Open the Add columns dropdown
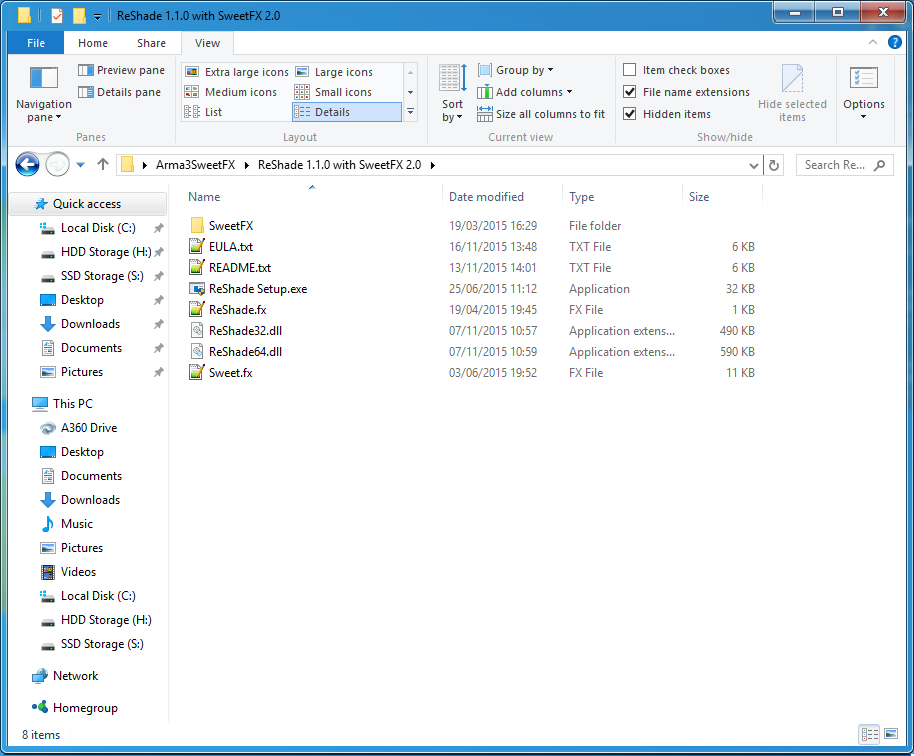914x756 pixels. 525,92
